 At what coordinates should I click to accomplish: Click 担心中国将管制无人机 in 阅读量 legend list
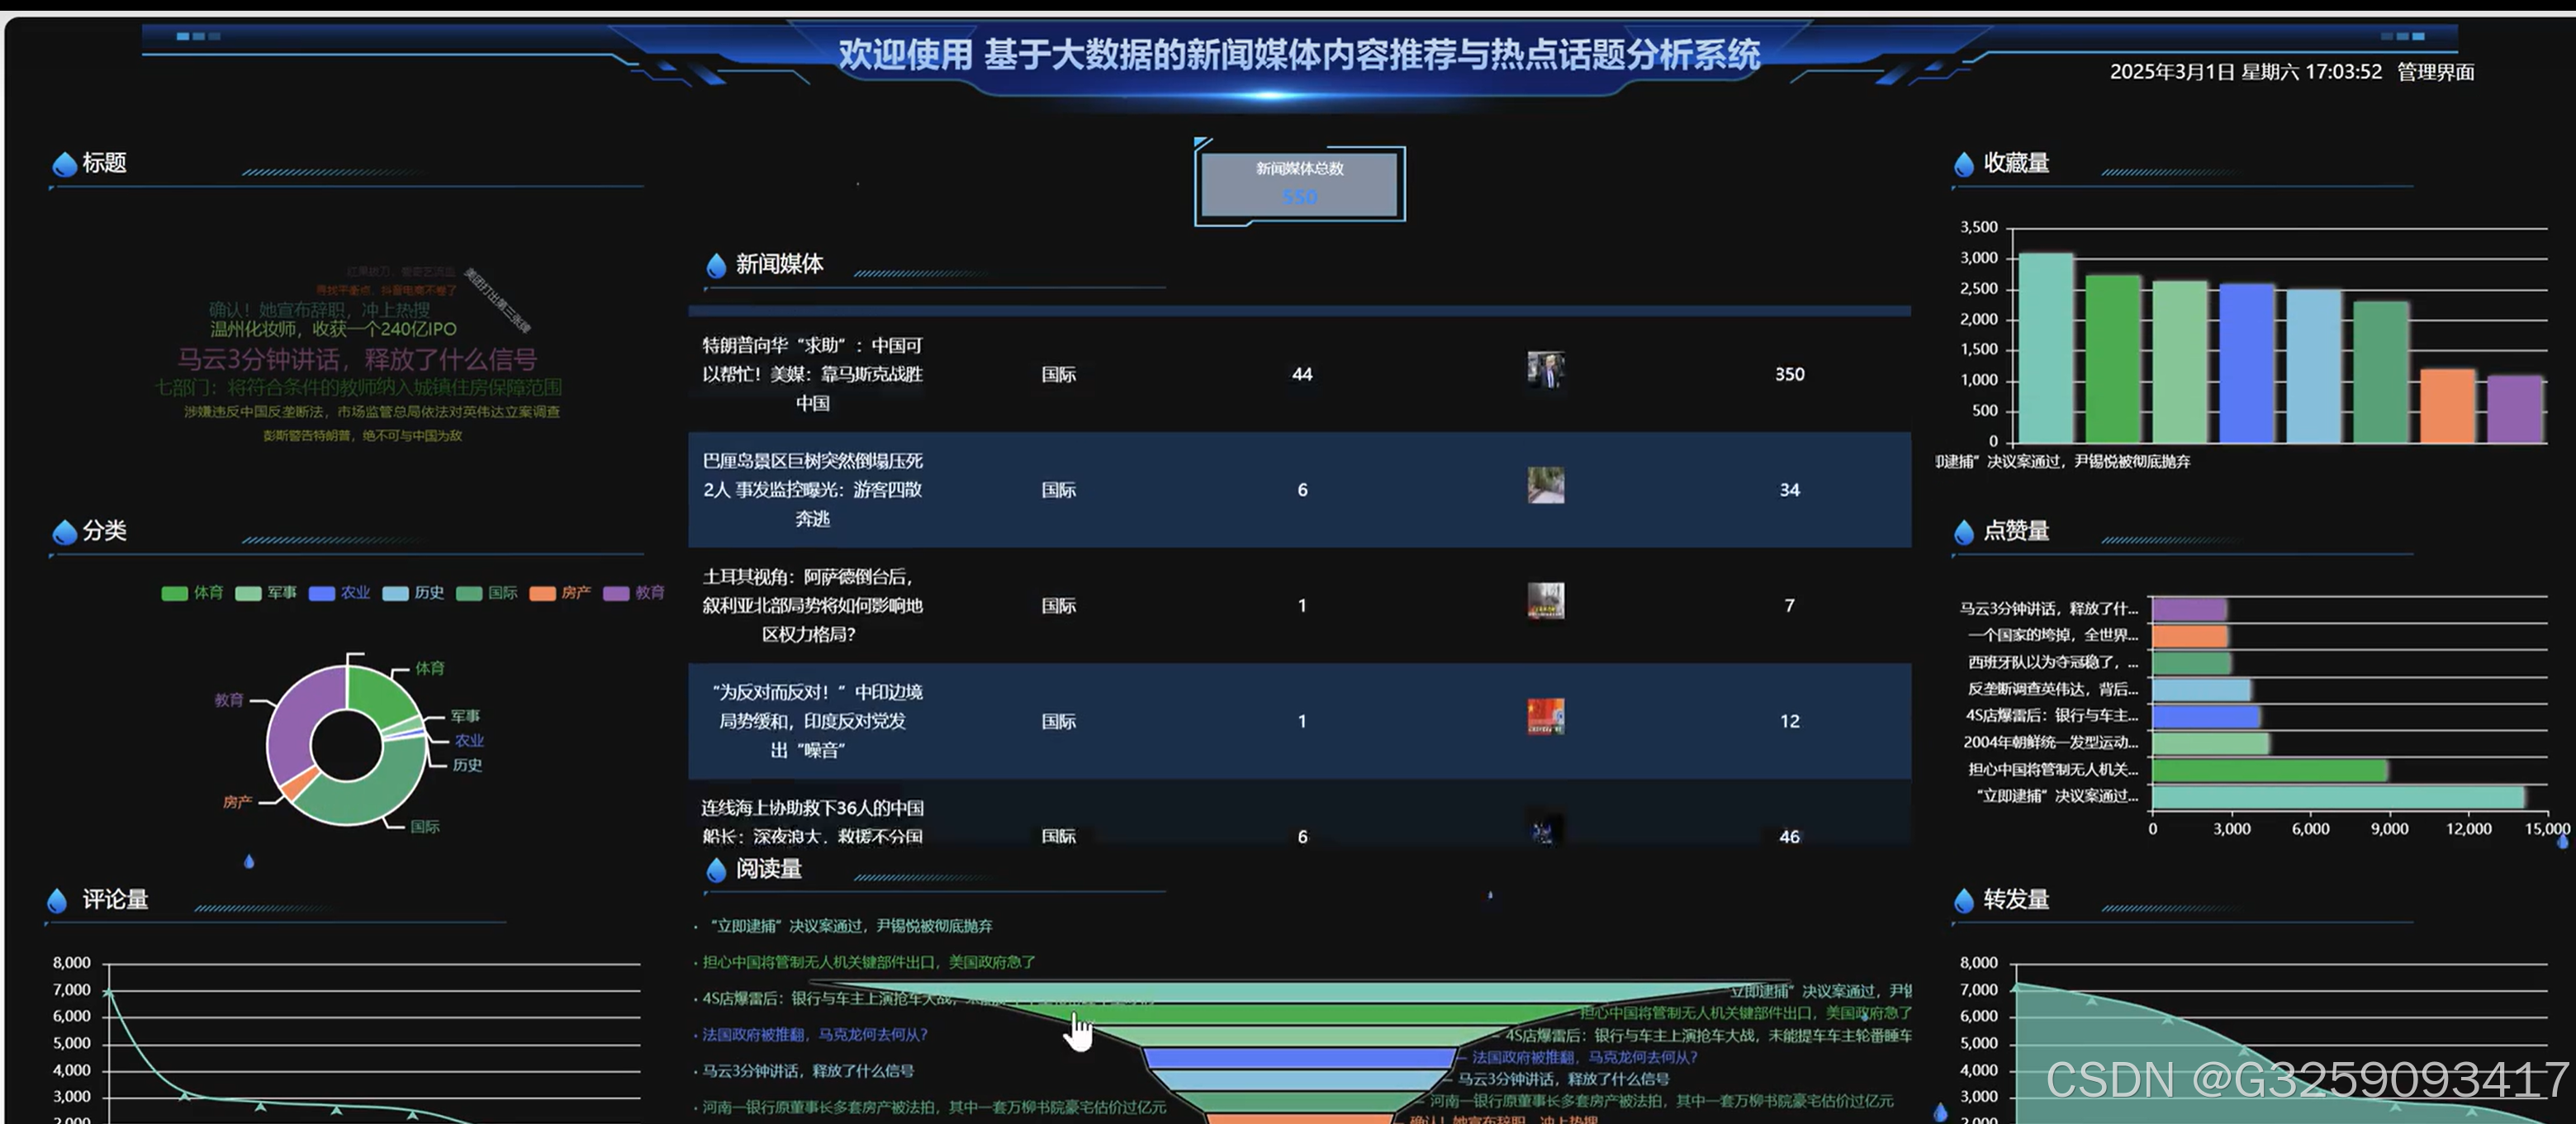[868, 963]
